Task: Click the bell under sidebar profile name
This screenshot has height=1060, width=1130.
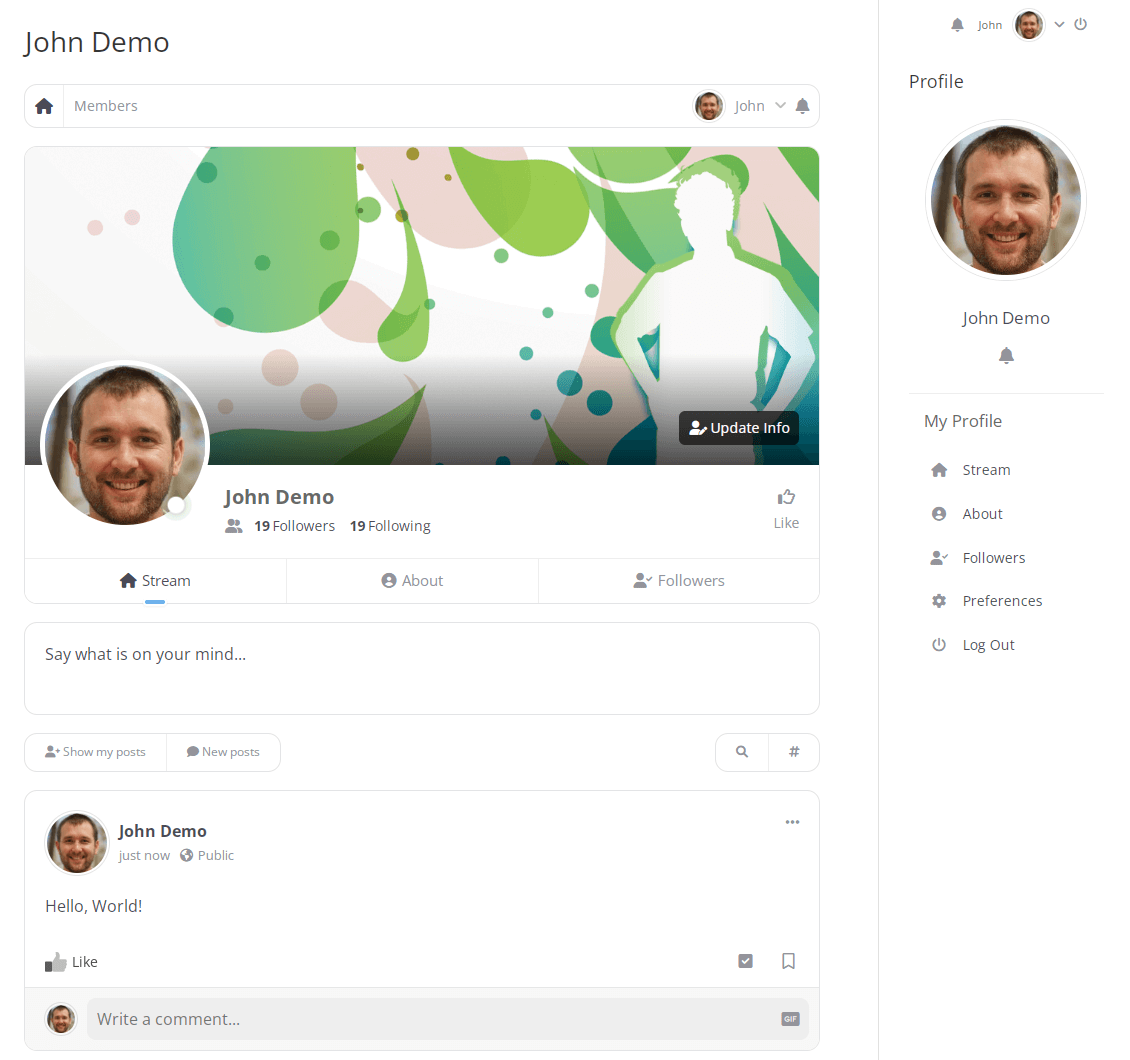Action: 1006,356
